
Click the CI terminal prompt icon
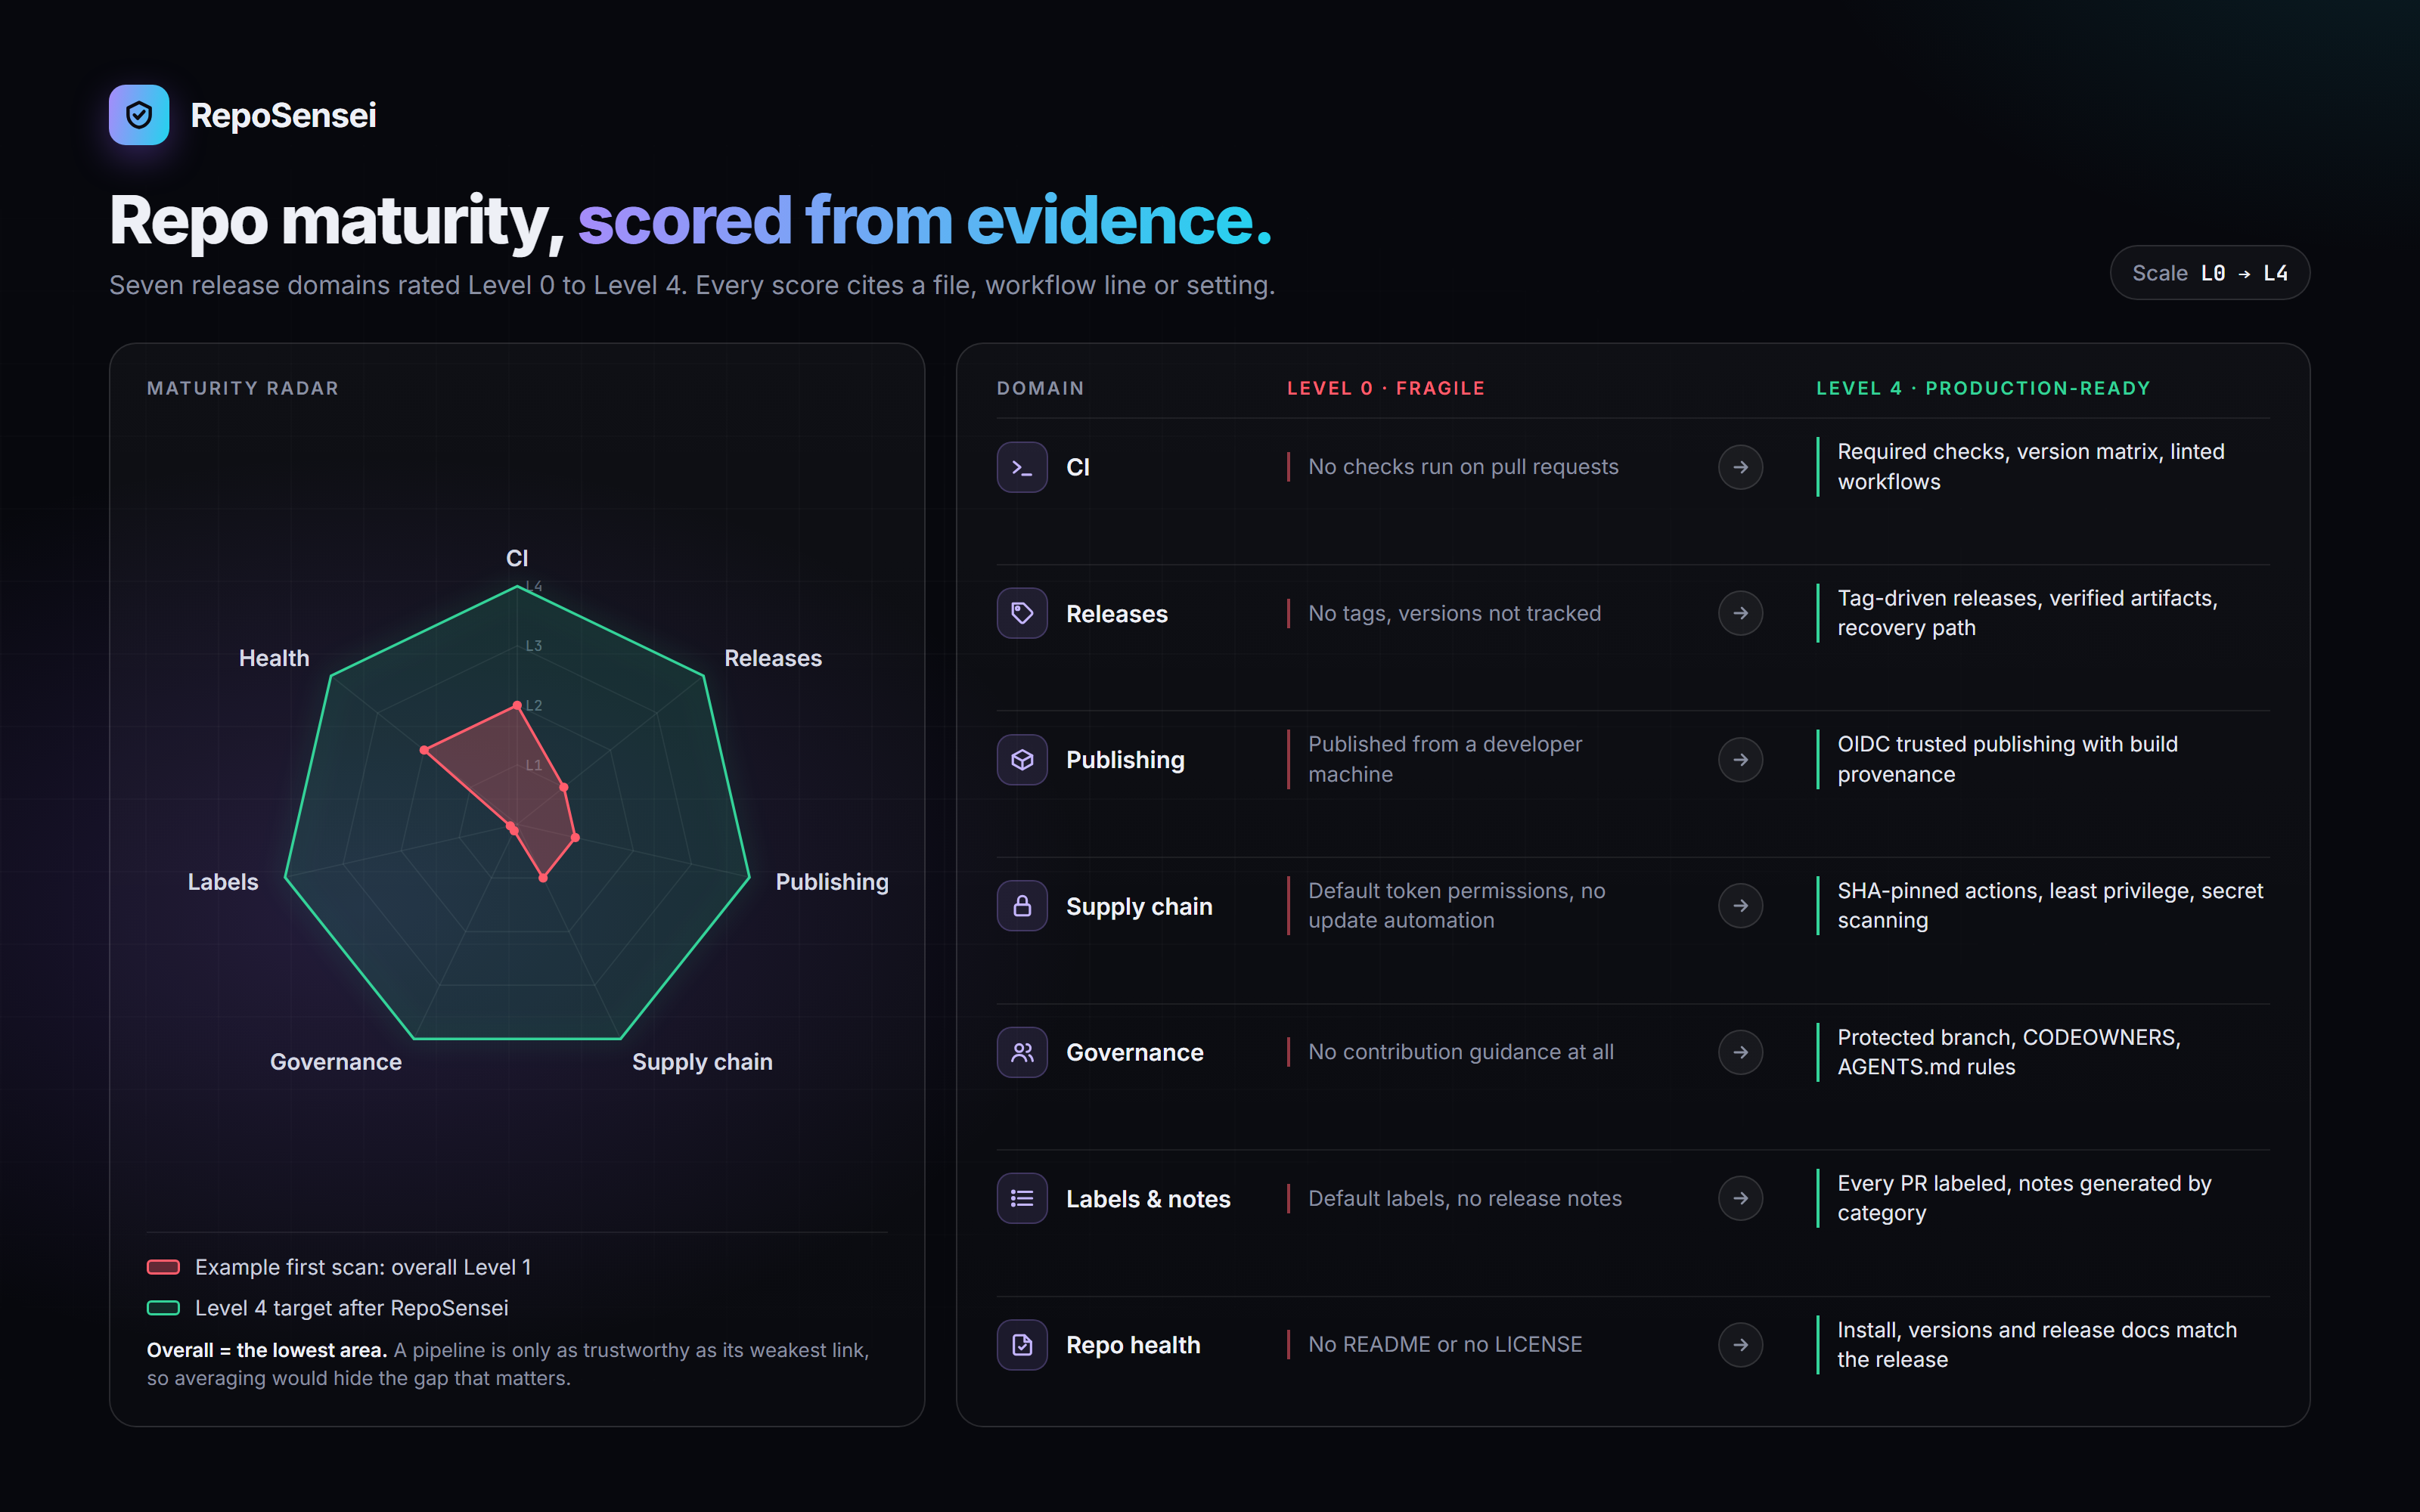tap(1022, 467)
